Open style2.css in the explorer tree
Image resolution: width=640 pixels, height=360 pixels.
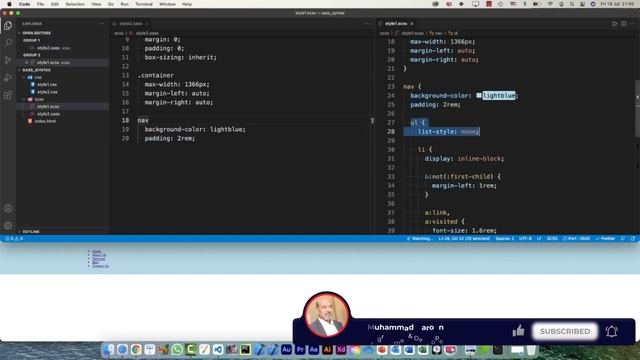(47, 92)
